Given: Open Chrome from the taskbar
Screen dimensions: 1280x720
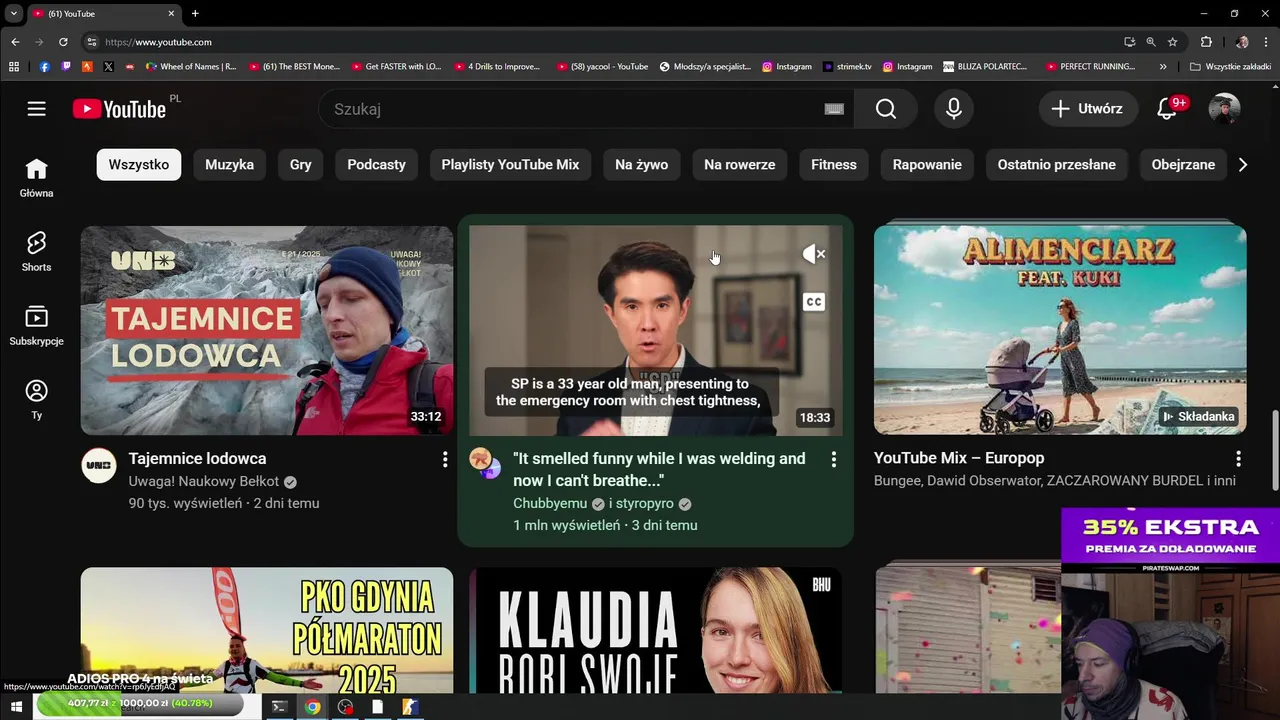Looking at the screenshot, I should tap(313, 707).
